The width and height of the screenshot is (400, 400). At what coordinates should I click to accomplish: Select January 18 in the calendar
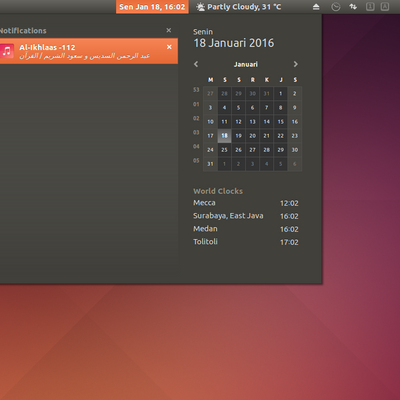(224, 136)
